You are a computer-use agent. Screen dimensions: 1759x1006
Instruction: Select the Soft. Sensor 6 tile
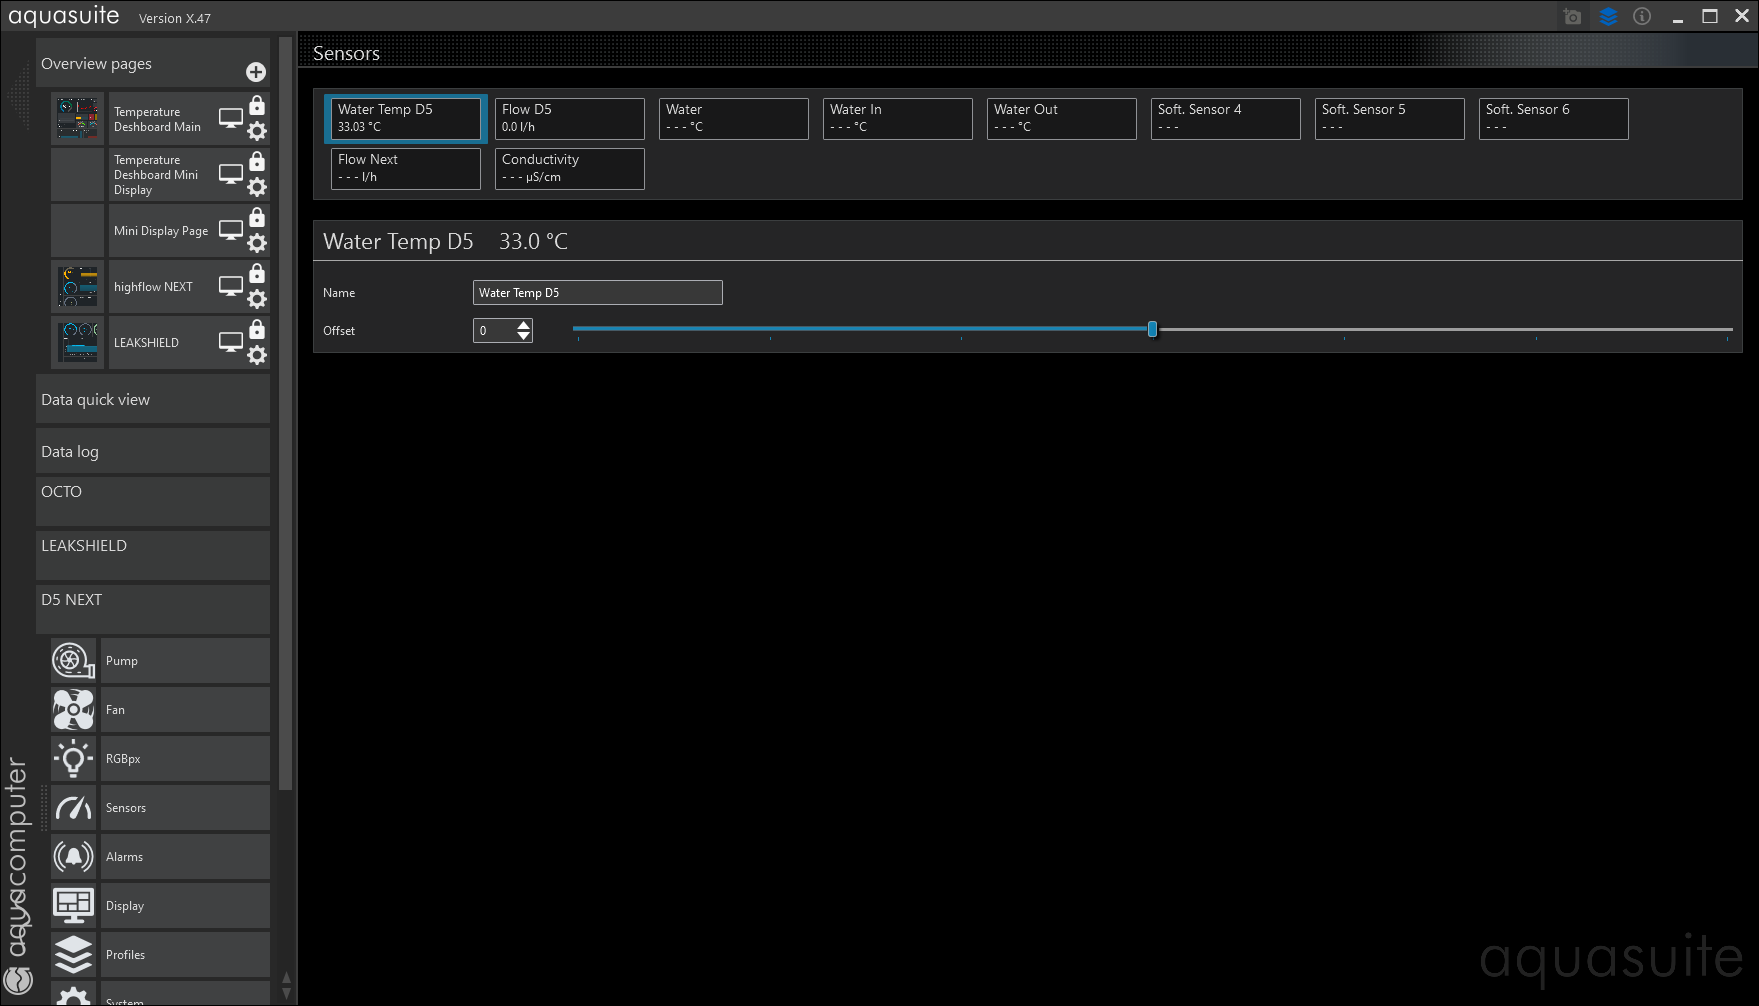1554,119
